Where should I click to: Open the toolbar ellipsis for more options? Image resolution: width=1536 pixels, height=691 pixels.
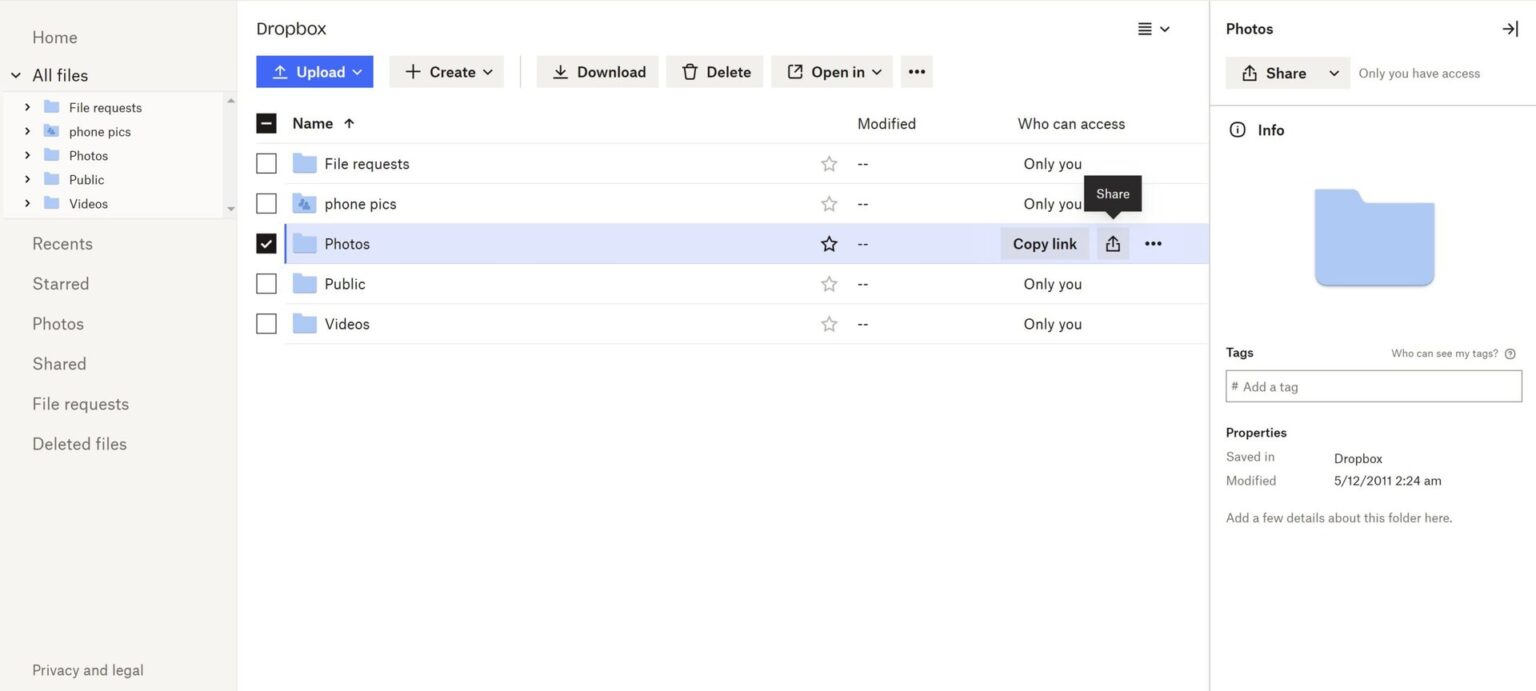tap(916, 71)
